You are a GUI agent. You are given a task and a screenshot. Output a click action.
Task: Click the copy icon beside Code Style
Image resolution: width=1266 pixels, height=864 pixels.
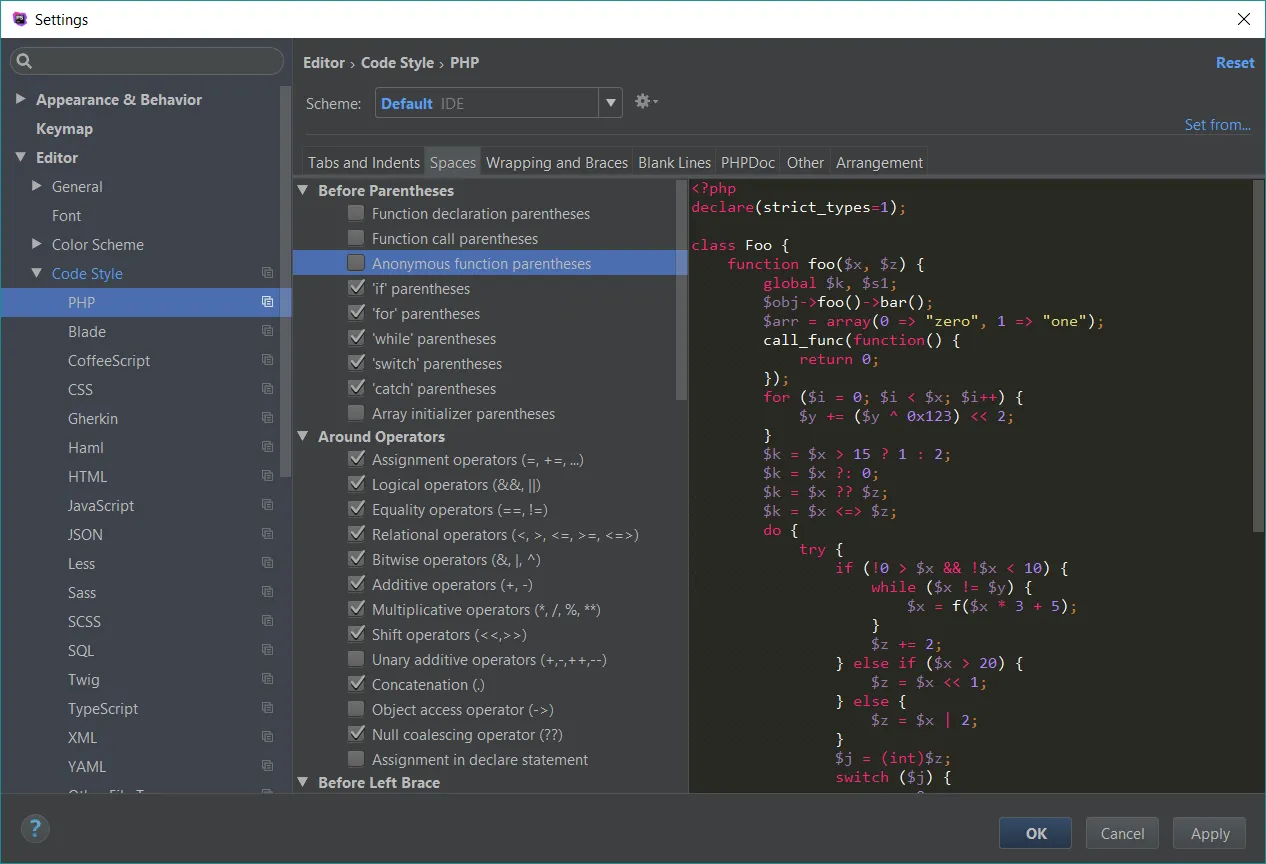coord(267,273)
